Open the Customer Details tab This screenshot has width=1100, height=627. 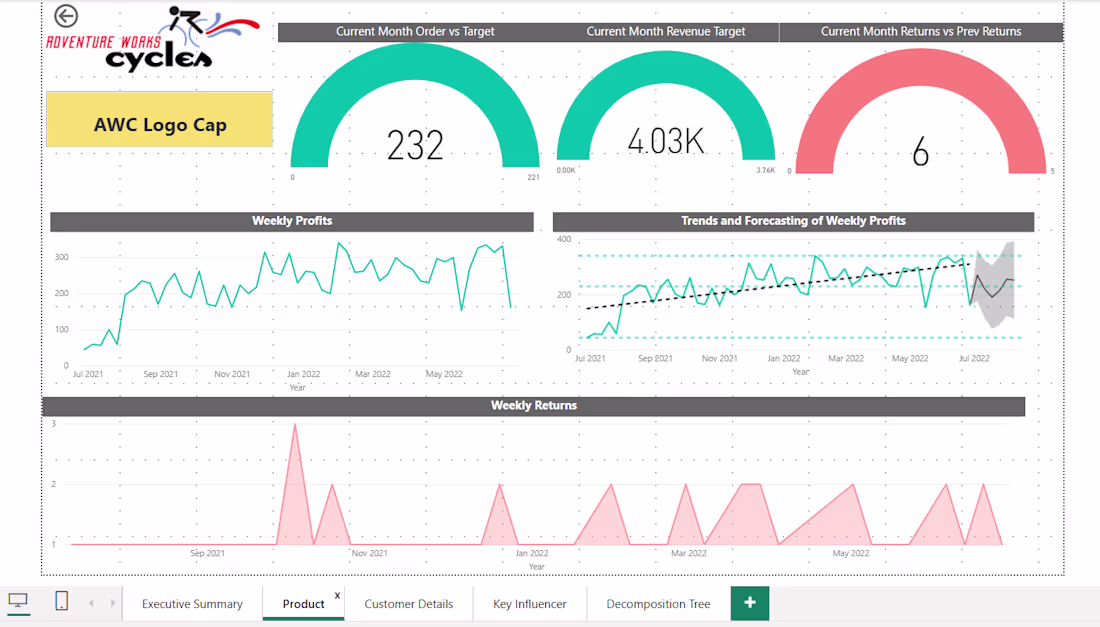408,604
